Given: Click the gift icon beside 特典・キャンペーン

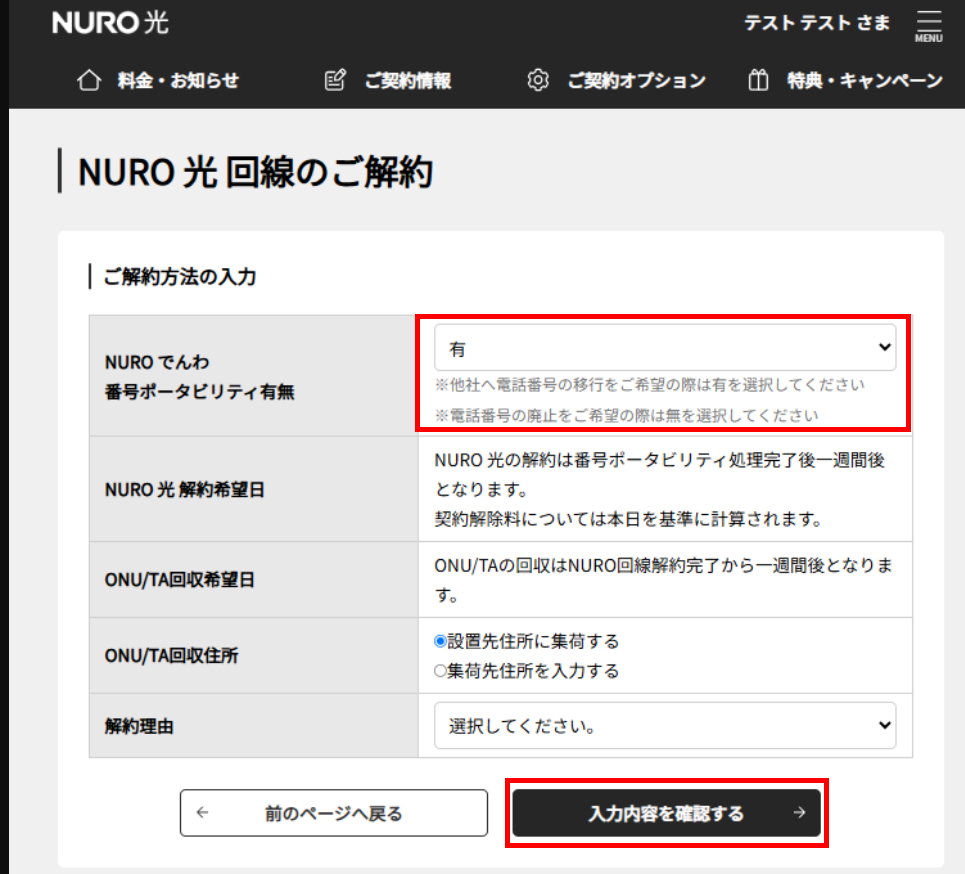Looking at the screenshot, I should click(758, 81).
